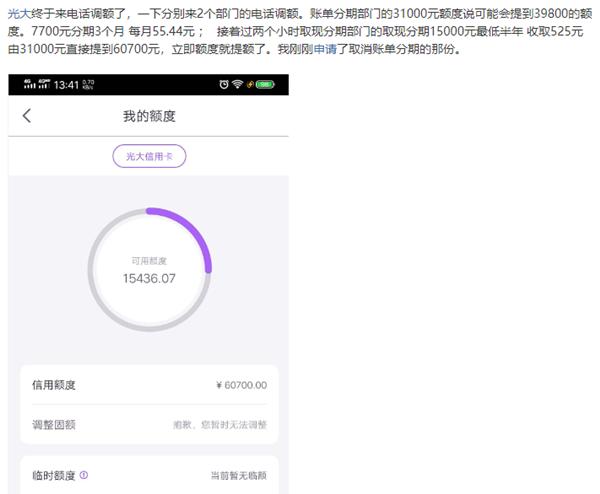Click the 我的额度 page title
The width and height of the screenshot is (600, 494).
[x=149, y=116]
